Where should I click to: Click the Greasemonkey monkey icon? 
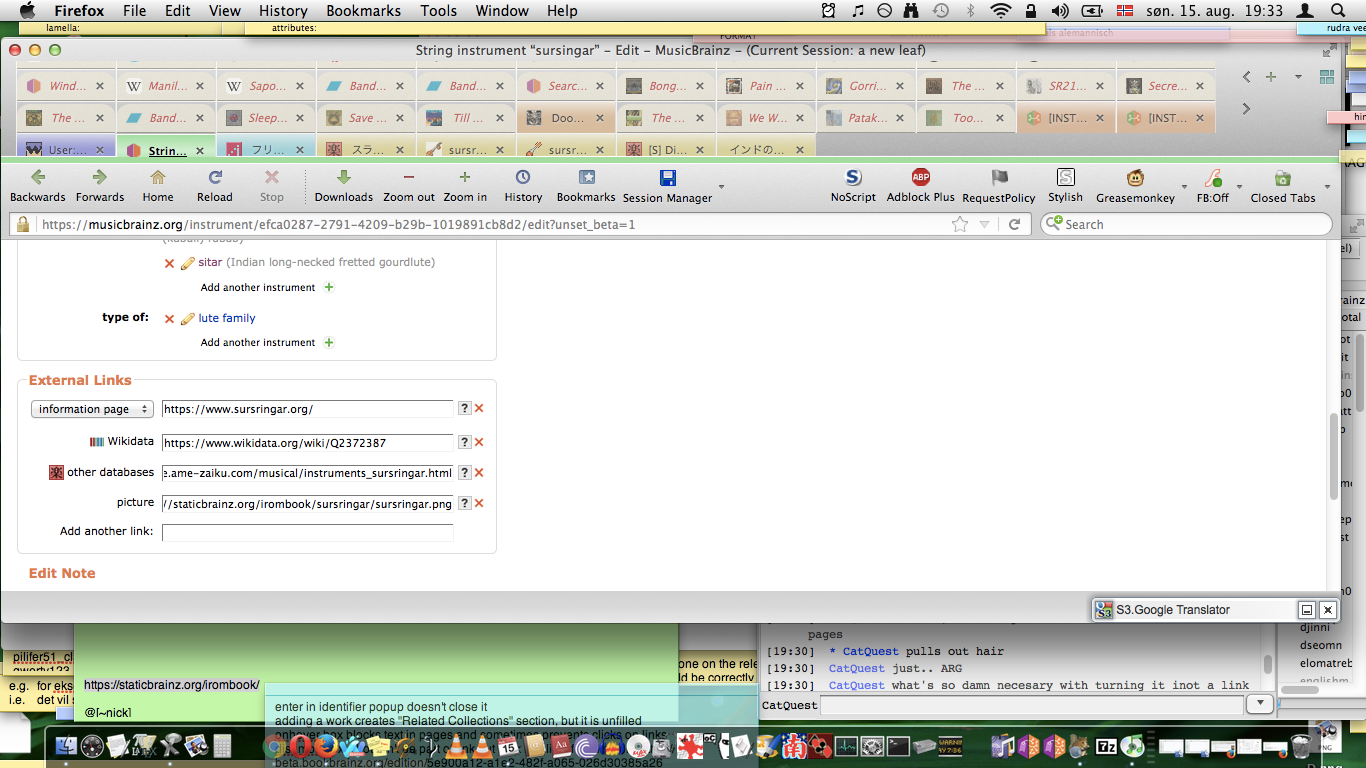[1136, 178]
